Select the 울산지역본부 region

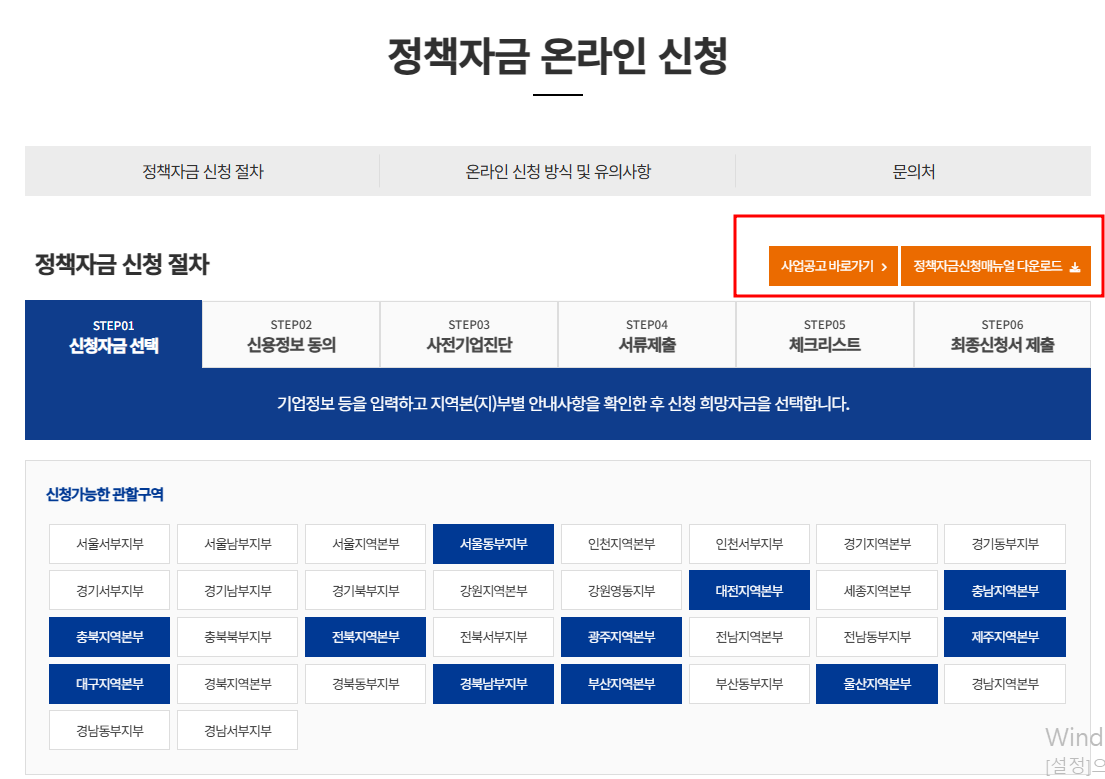[877, 684]
